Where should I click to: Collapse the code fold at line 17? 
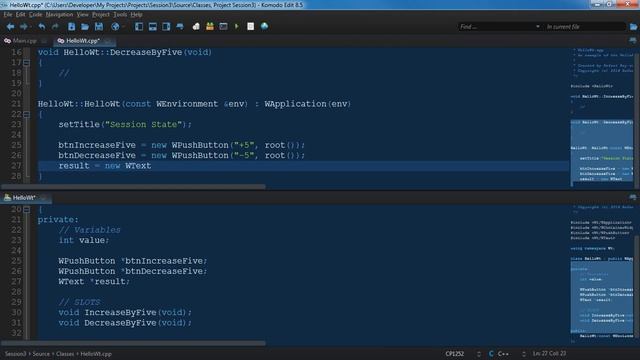[27, 62]
